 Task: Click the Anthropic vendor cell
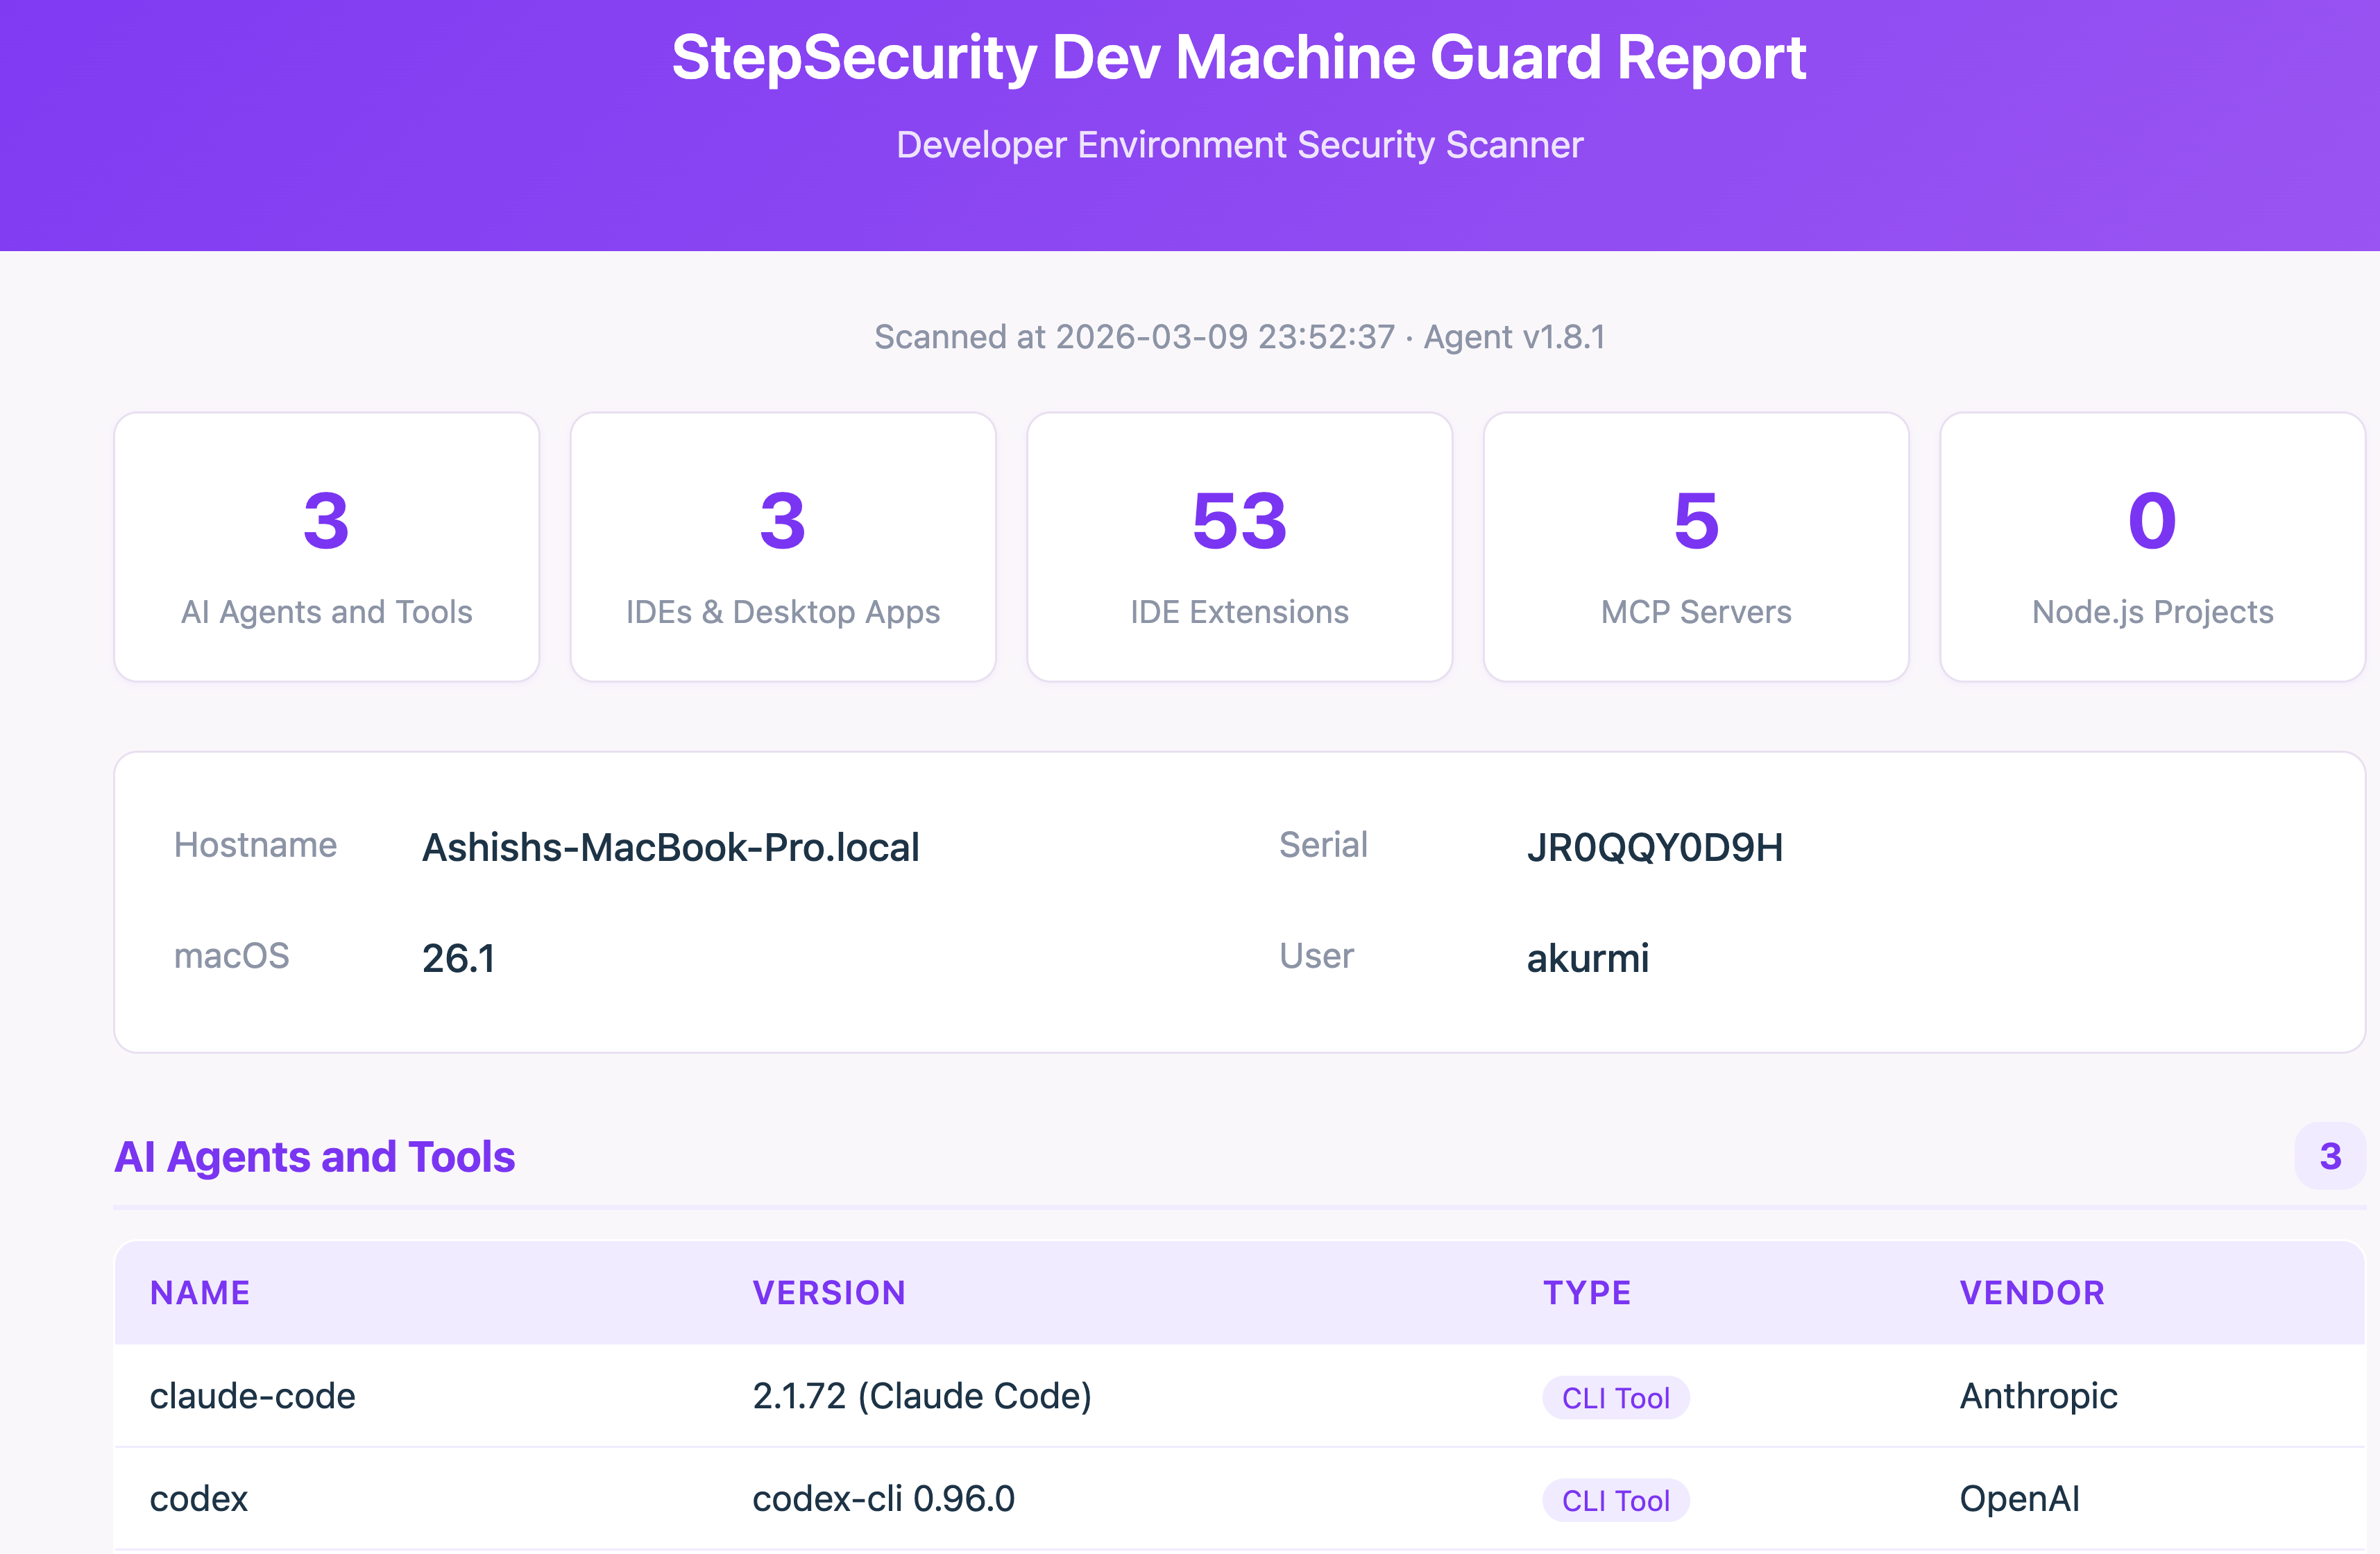(2038, 1396)
